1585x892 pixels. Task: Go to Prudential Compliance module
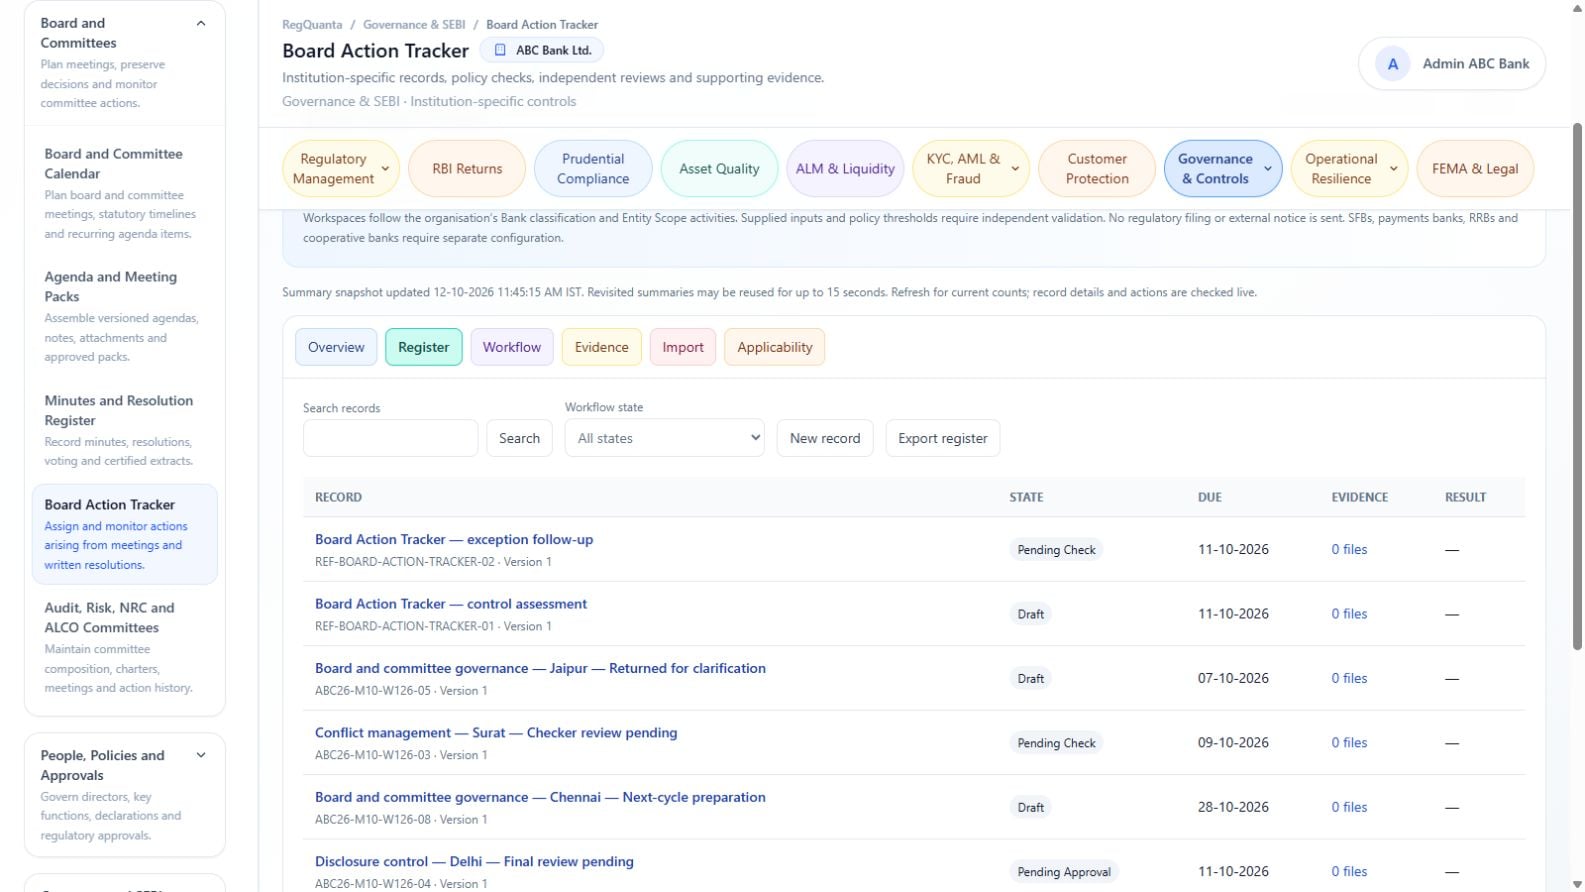593,169
